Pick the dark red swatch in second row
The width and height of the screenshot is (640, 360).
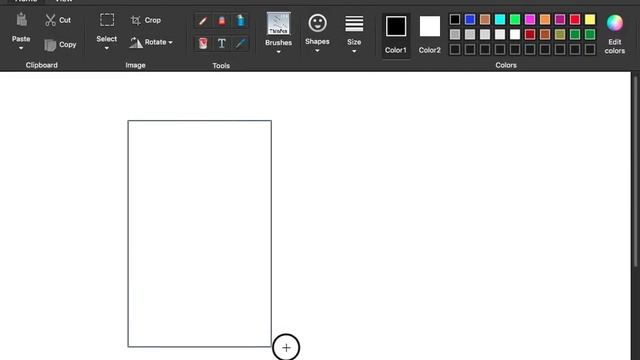(530, 34)
